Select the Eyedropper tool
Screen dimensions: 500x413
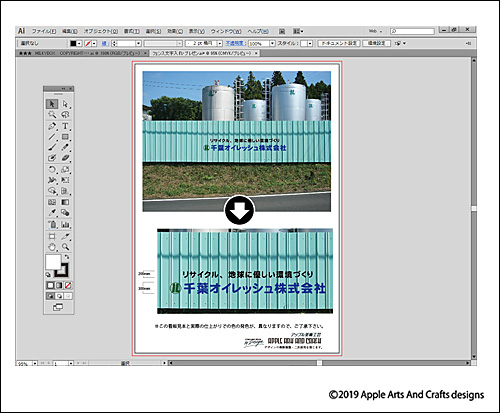click(52, 213)
